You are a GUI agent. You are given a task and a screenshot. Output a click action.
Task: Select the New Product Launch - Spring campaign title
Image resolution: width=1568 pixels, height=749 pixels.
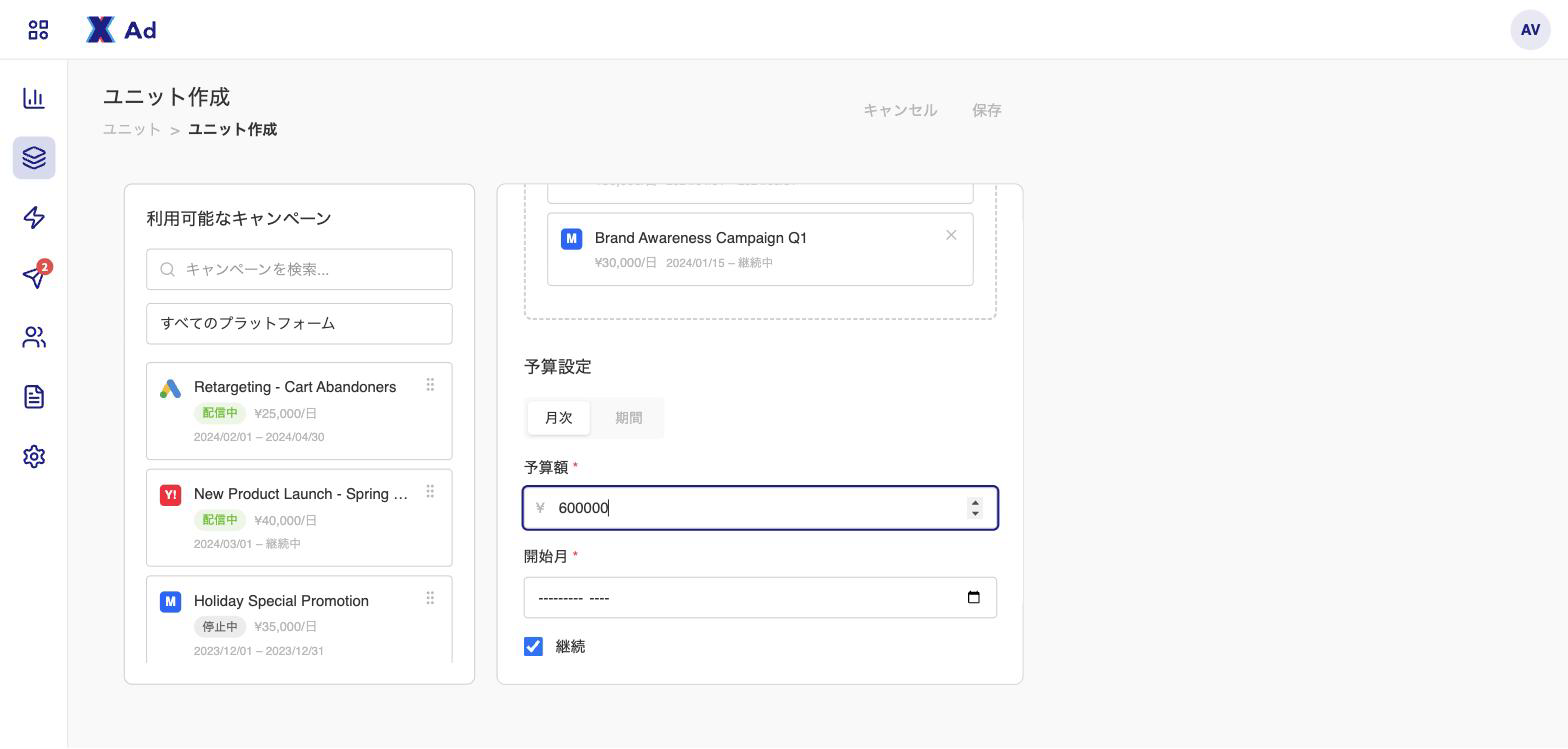[301, 494]
